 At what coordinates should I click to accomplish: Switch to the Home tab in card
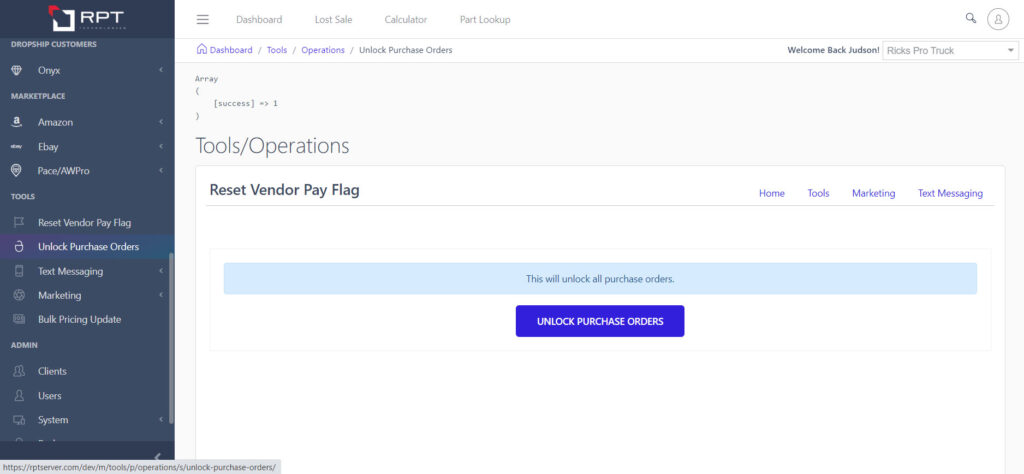point(772,193)
